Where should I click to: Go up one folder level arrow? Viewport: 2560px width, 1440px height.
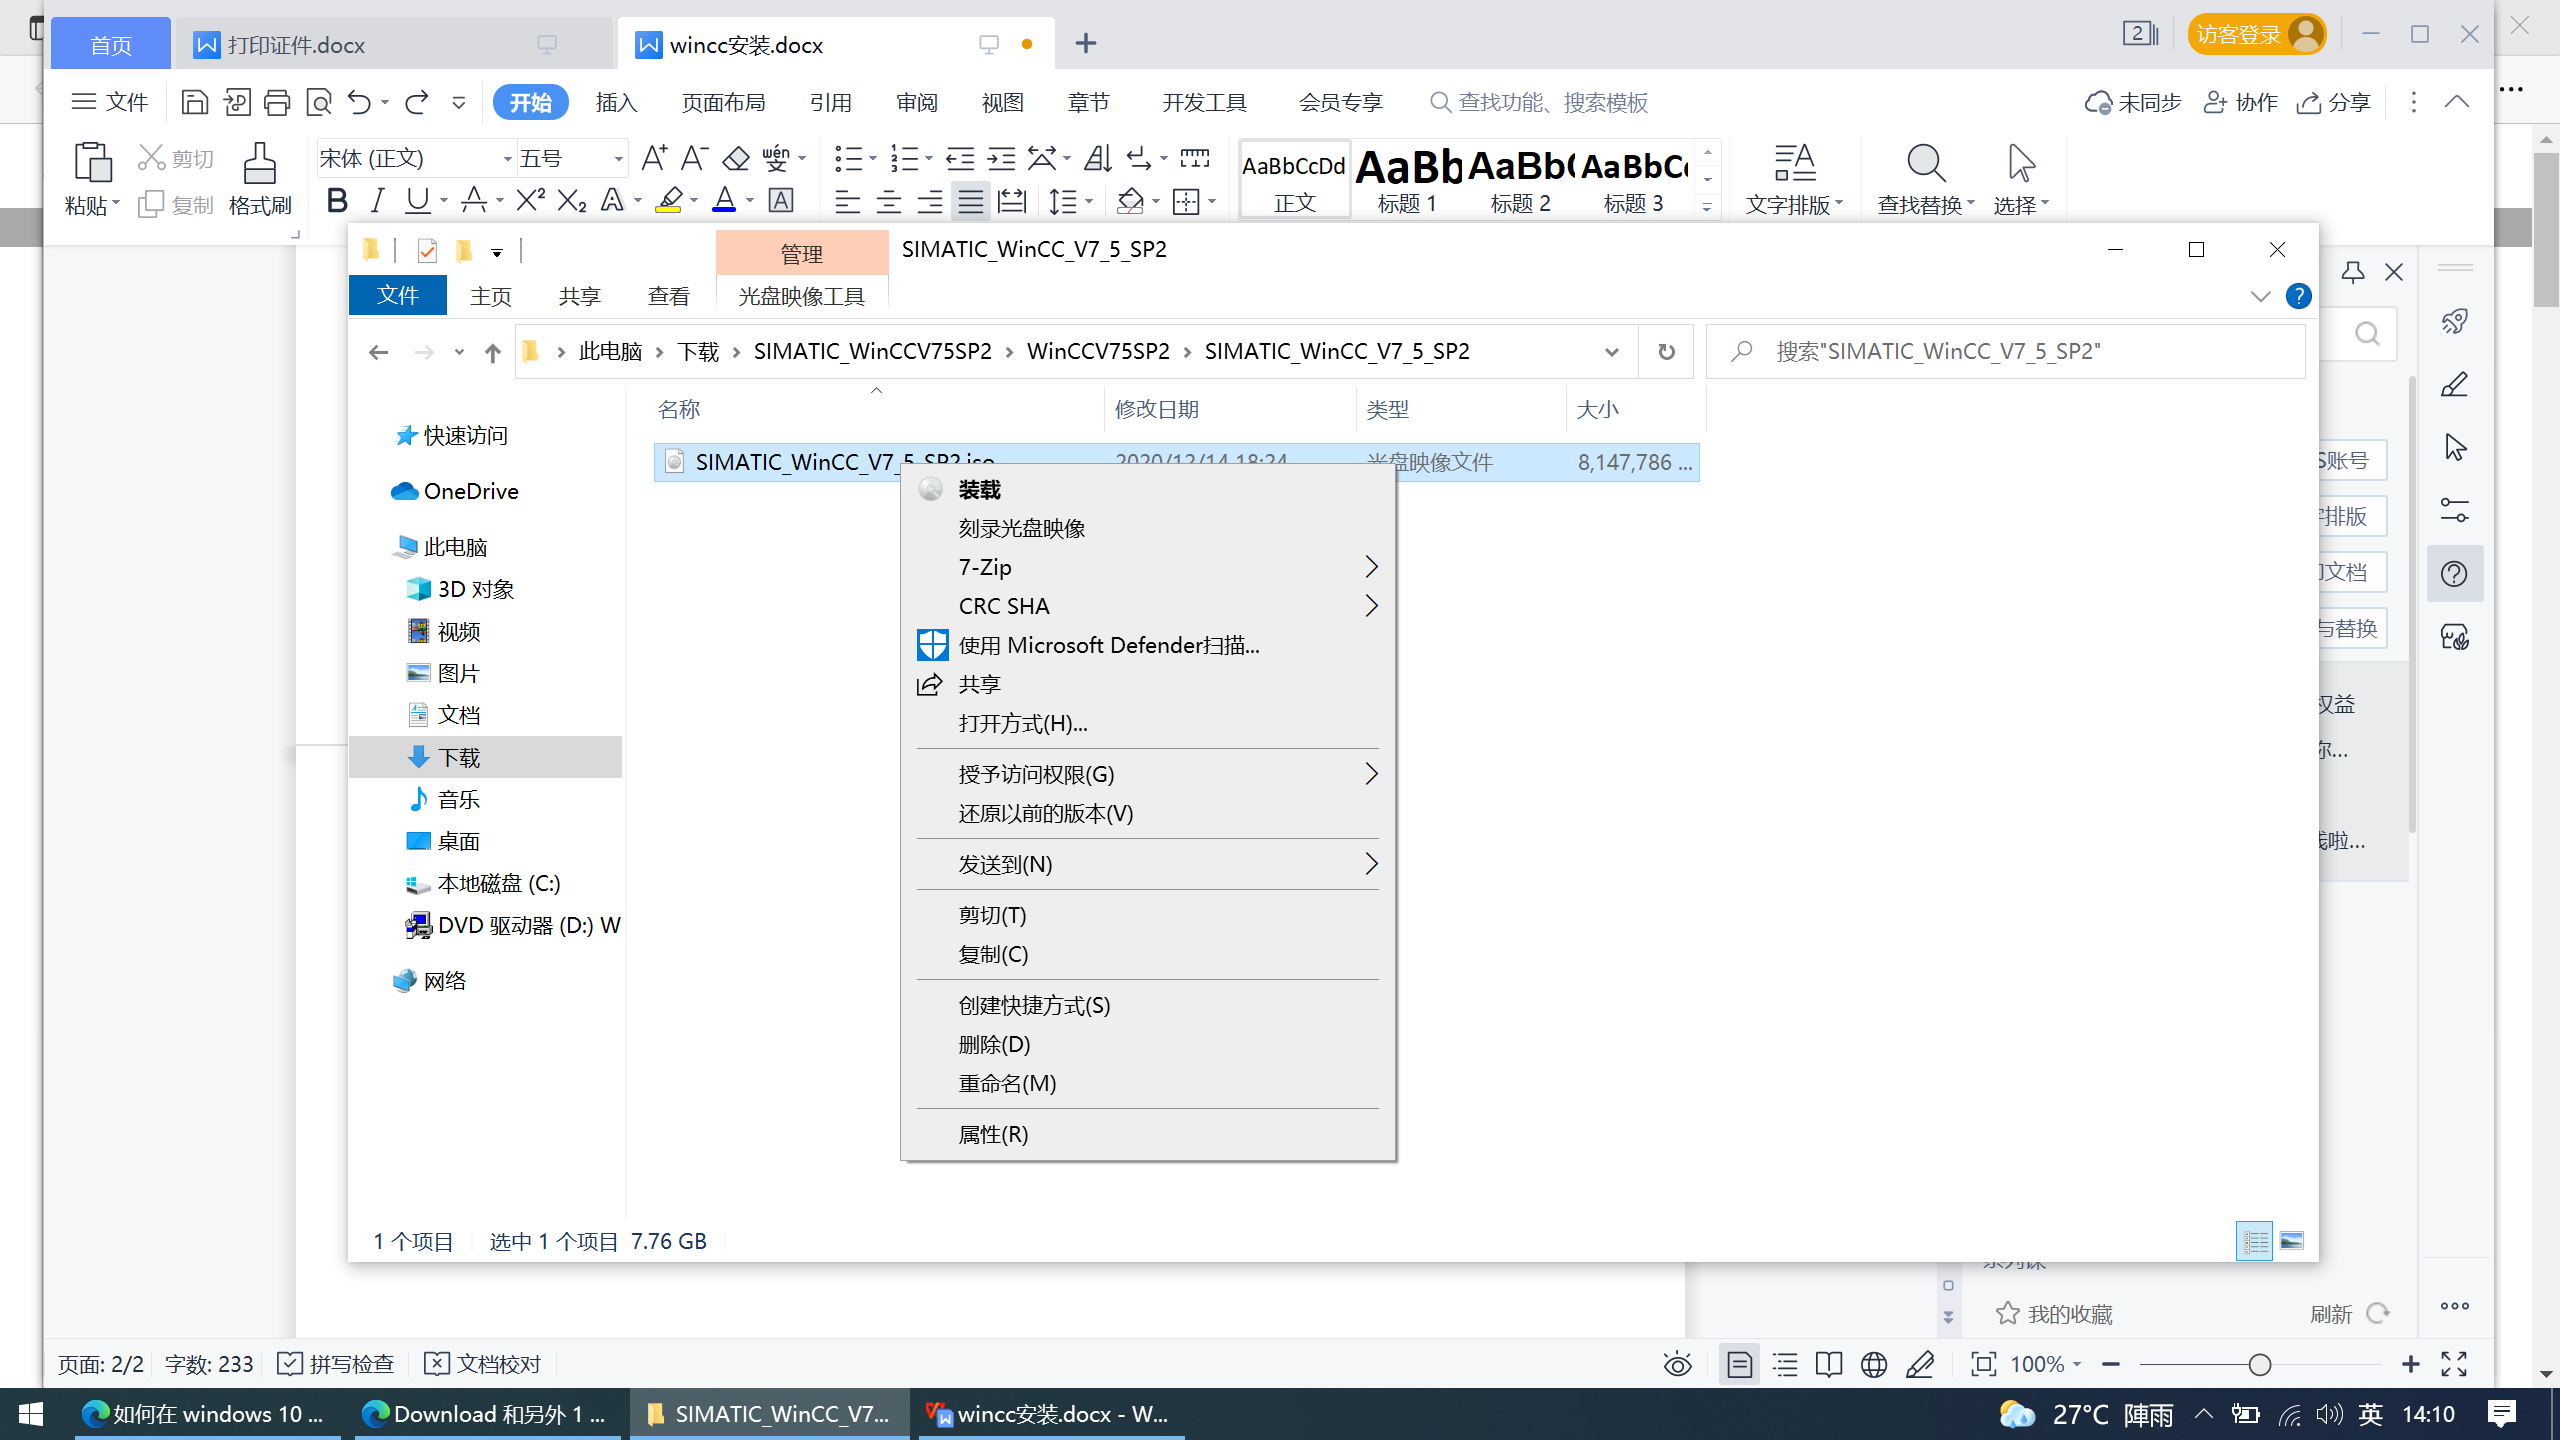(492, 352)
